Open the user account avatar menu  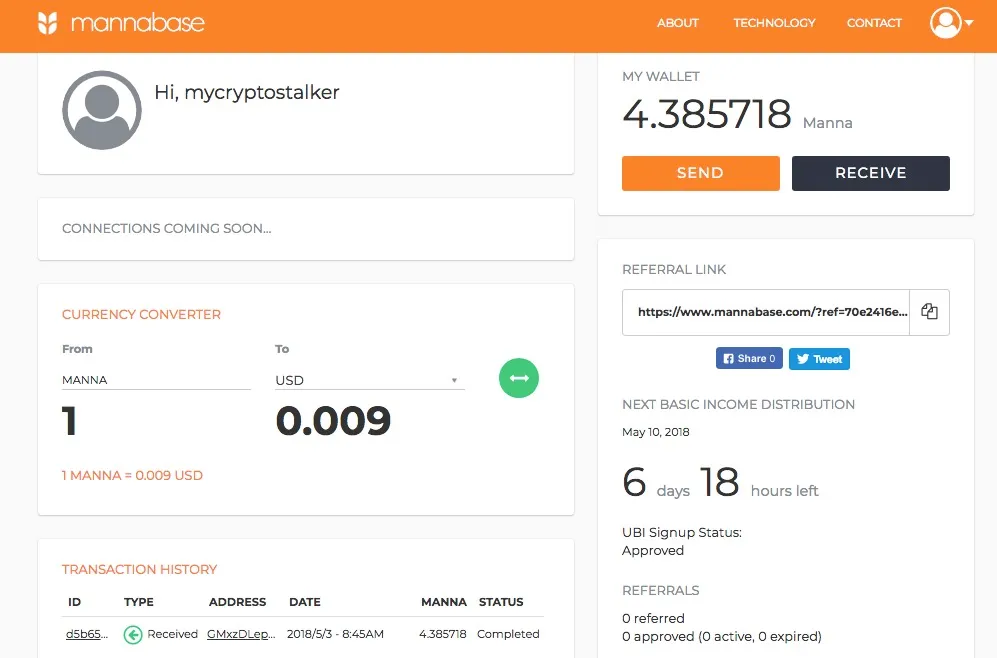click(x=945, y=23)
